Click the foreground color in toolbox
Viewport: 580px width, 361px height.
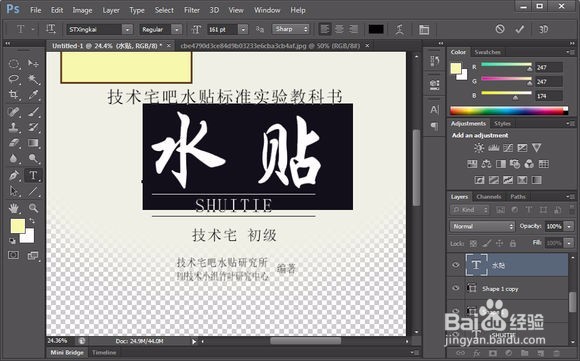click(17, 226)
